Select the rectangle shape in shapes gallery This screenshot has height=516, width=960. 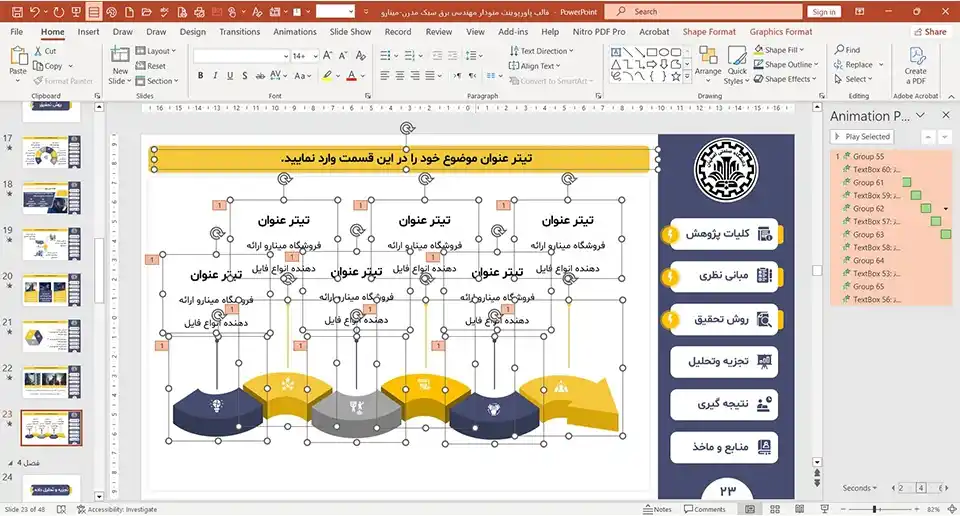[x=652, y=53]
